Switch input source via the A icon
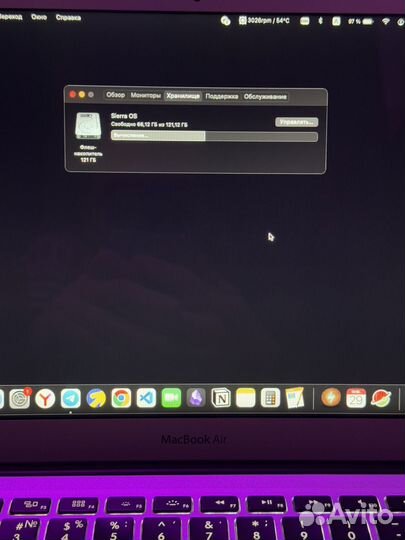 (336, 21)
